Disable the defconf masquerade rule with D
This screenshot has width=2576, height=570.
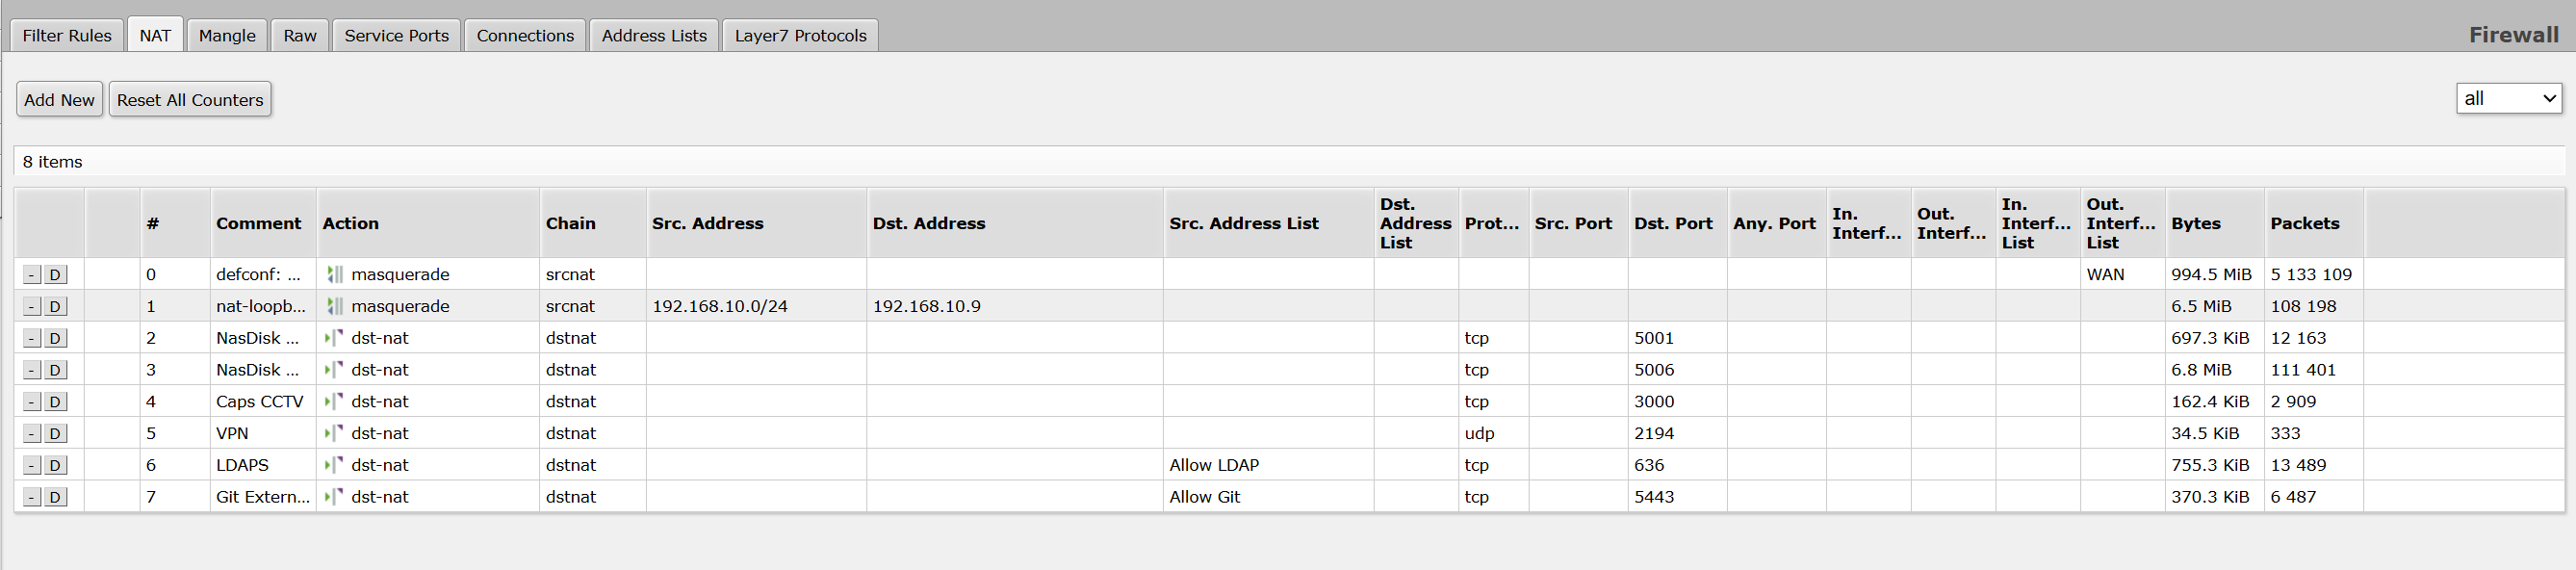point(55,275)
